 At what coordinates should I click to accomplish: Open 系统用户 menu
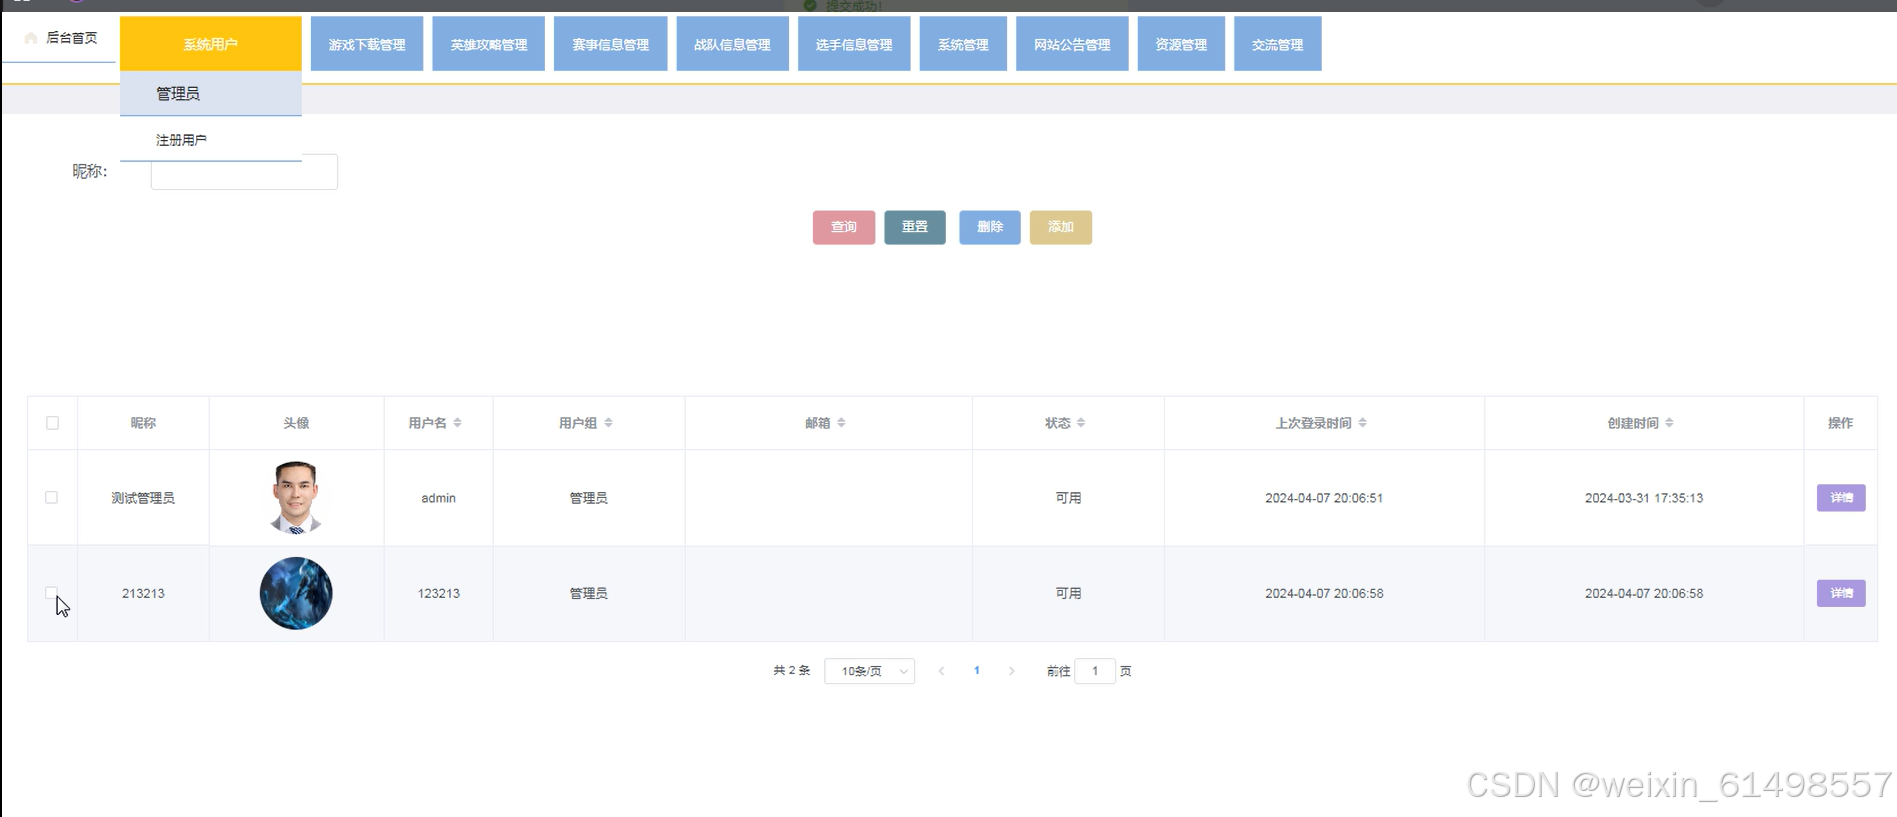coord(211,44)
